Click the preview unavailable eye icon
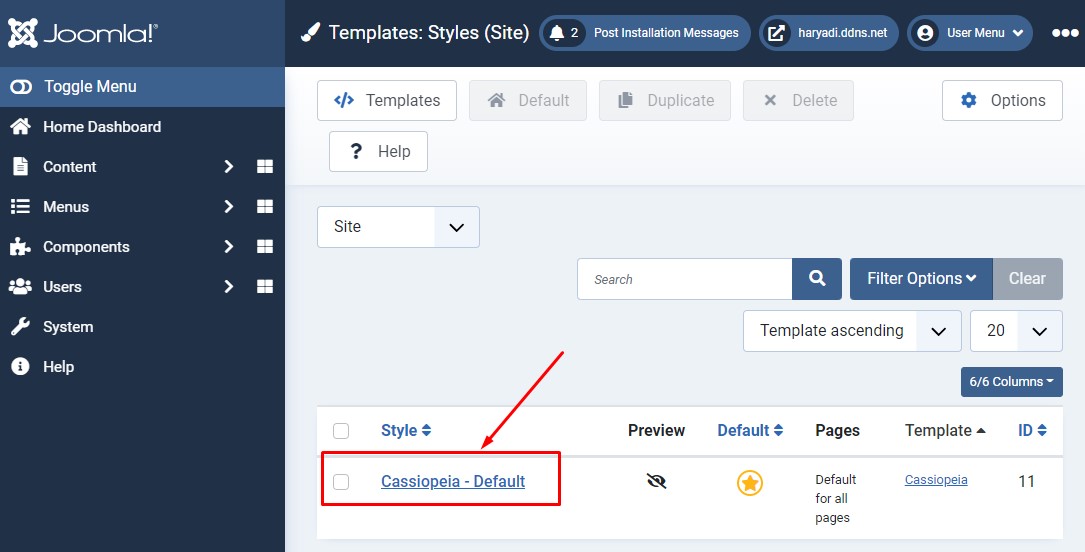The image size is (1085, 552). (656, 481)
